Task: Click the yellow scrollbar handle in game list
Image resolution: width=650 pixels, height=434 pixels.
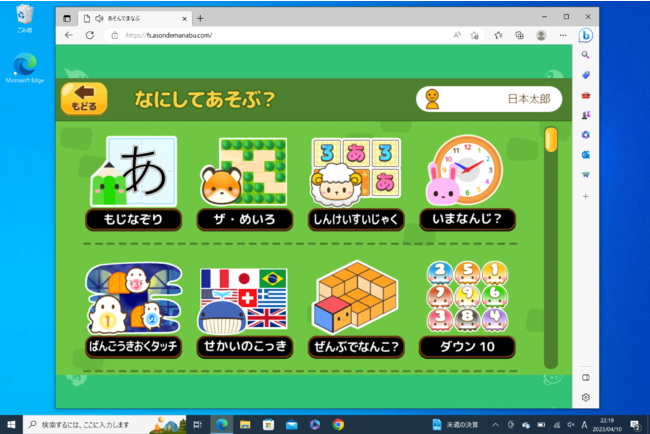Action: coord(551,140)
